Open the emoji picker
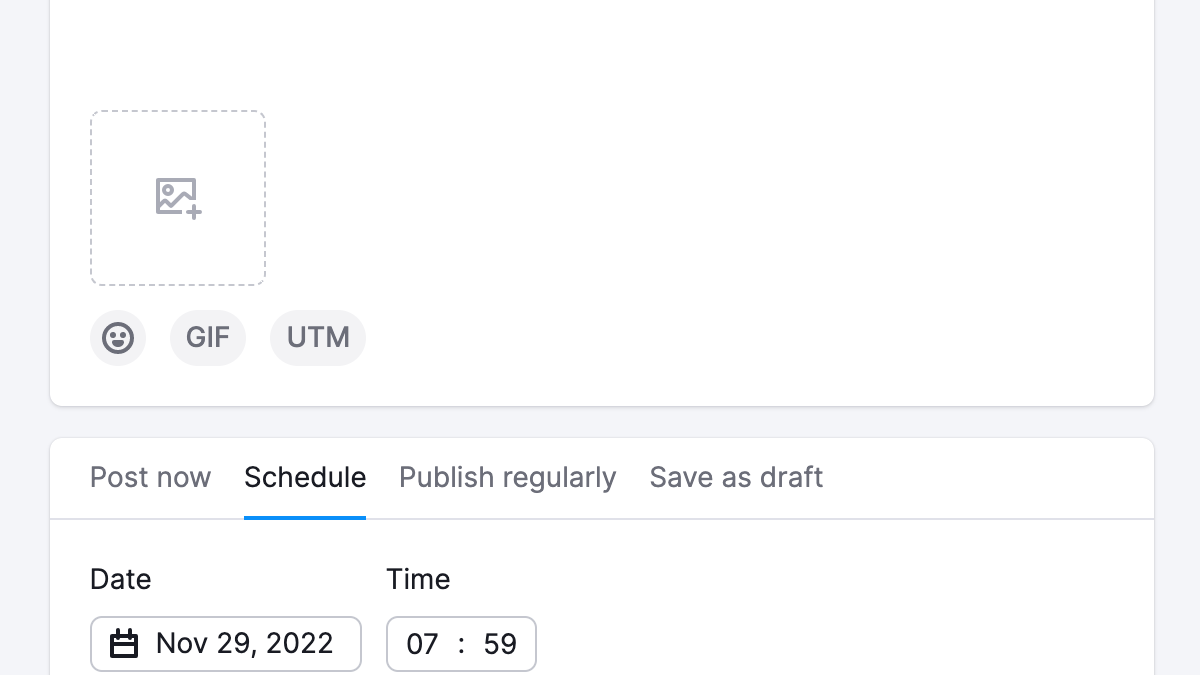Screen dimensions: 1200x675 [118, 338]
